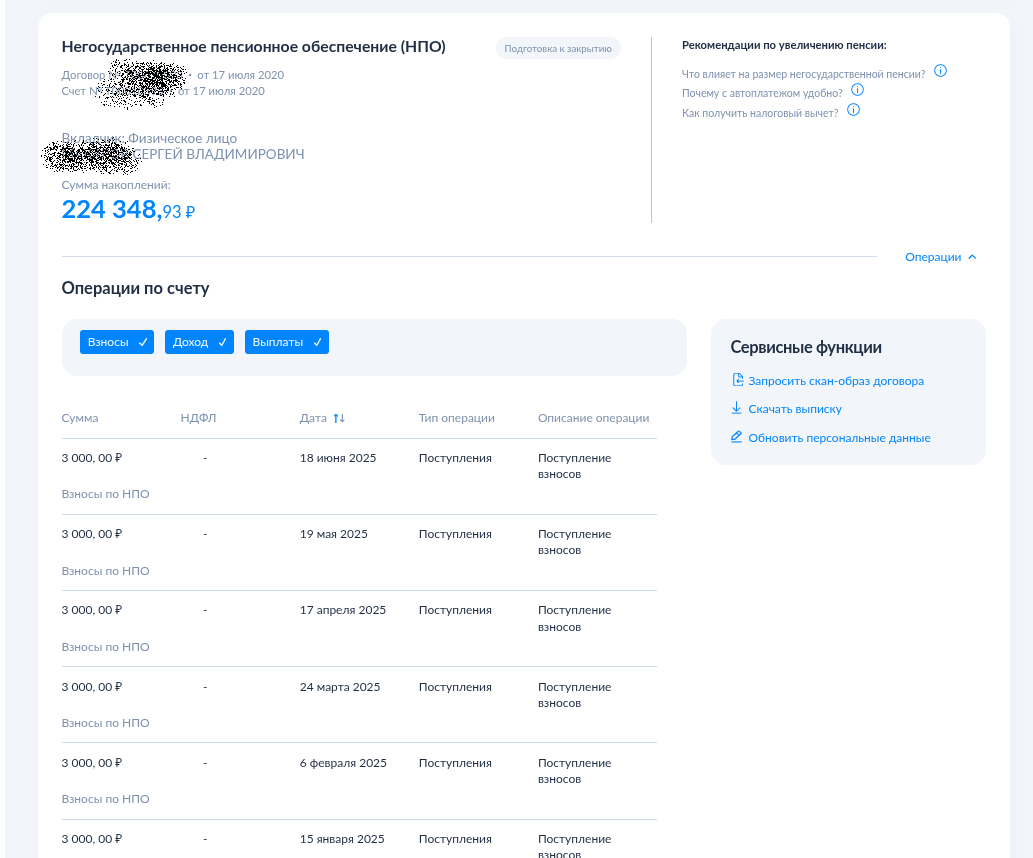Click the chevron next to Операции
This screenshot has height=858, width=1033.
pos(972,257)
